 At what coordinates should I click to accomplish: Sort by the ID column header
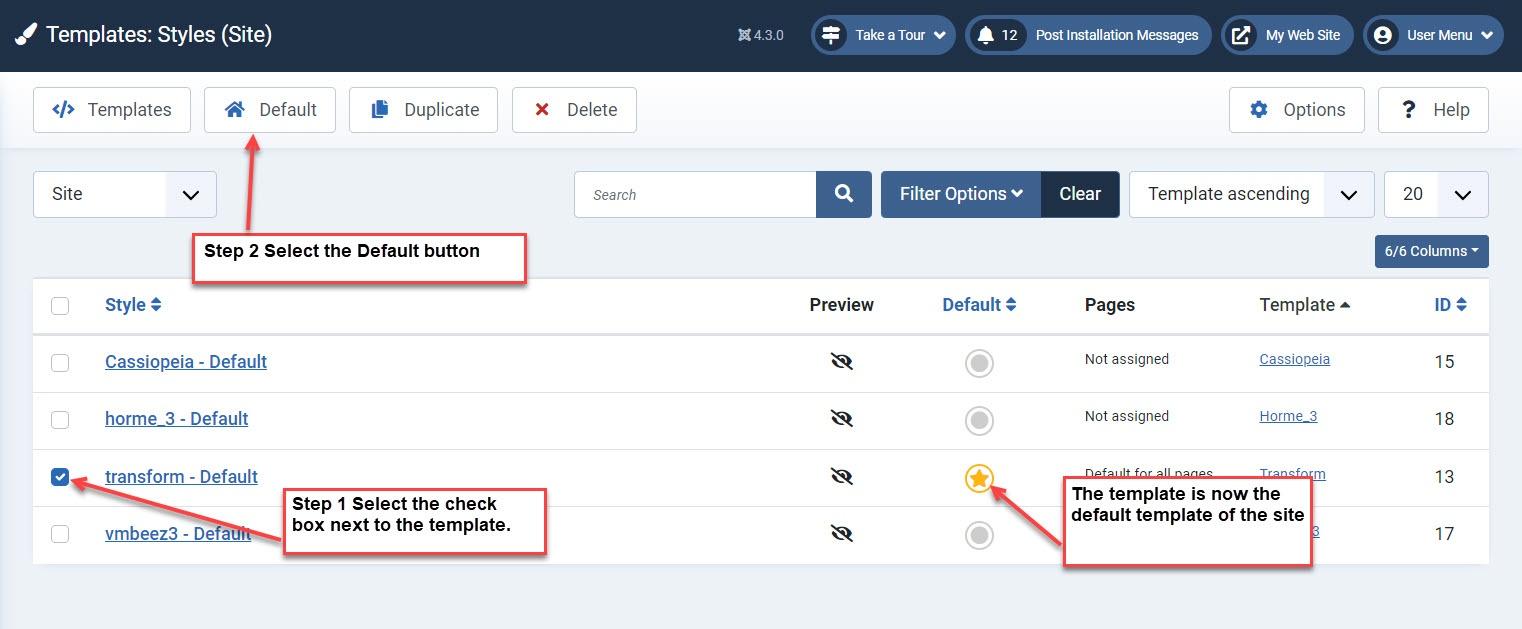(x=1450, y=305)
